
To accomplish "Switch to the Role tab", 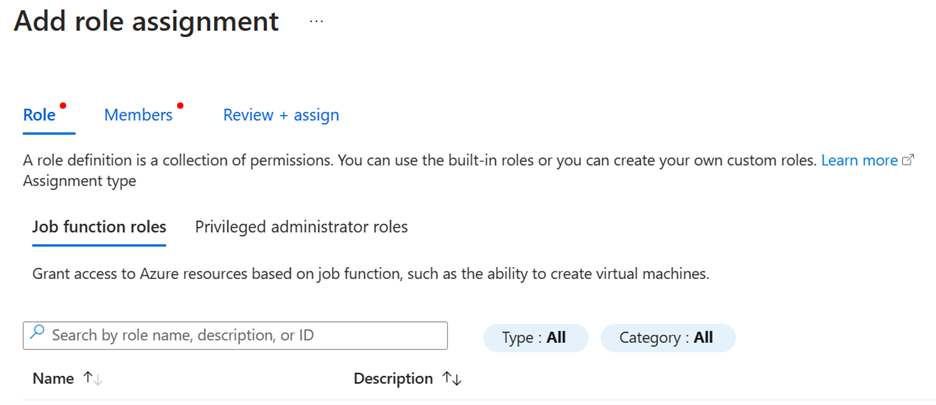I will (39, 115).
